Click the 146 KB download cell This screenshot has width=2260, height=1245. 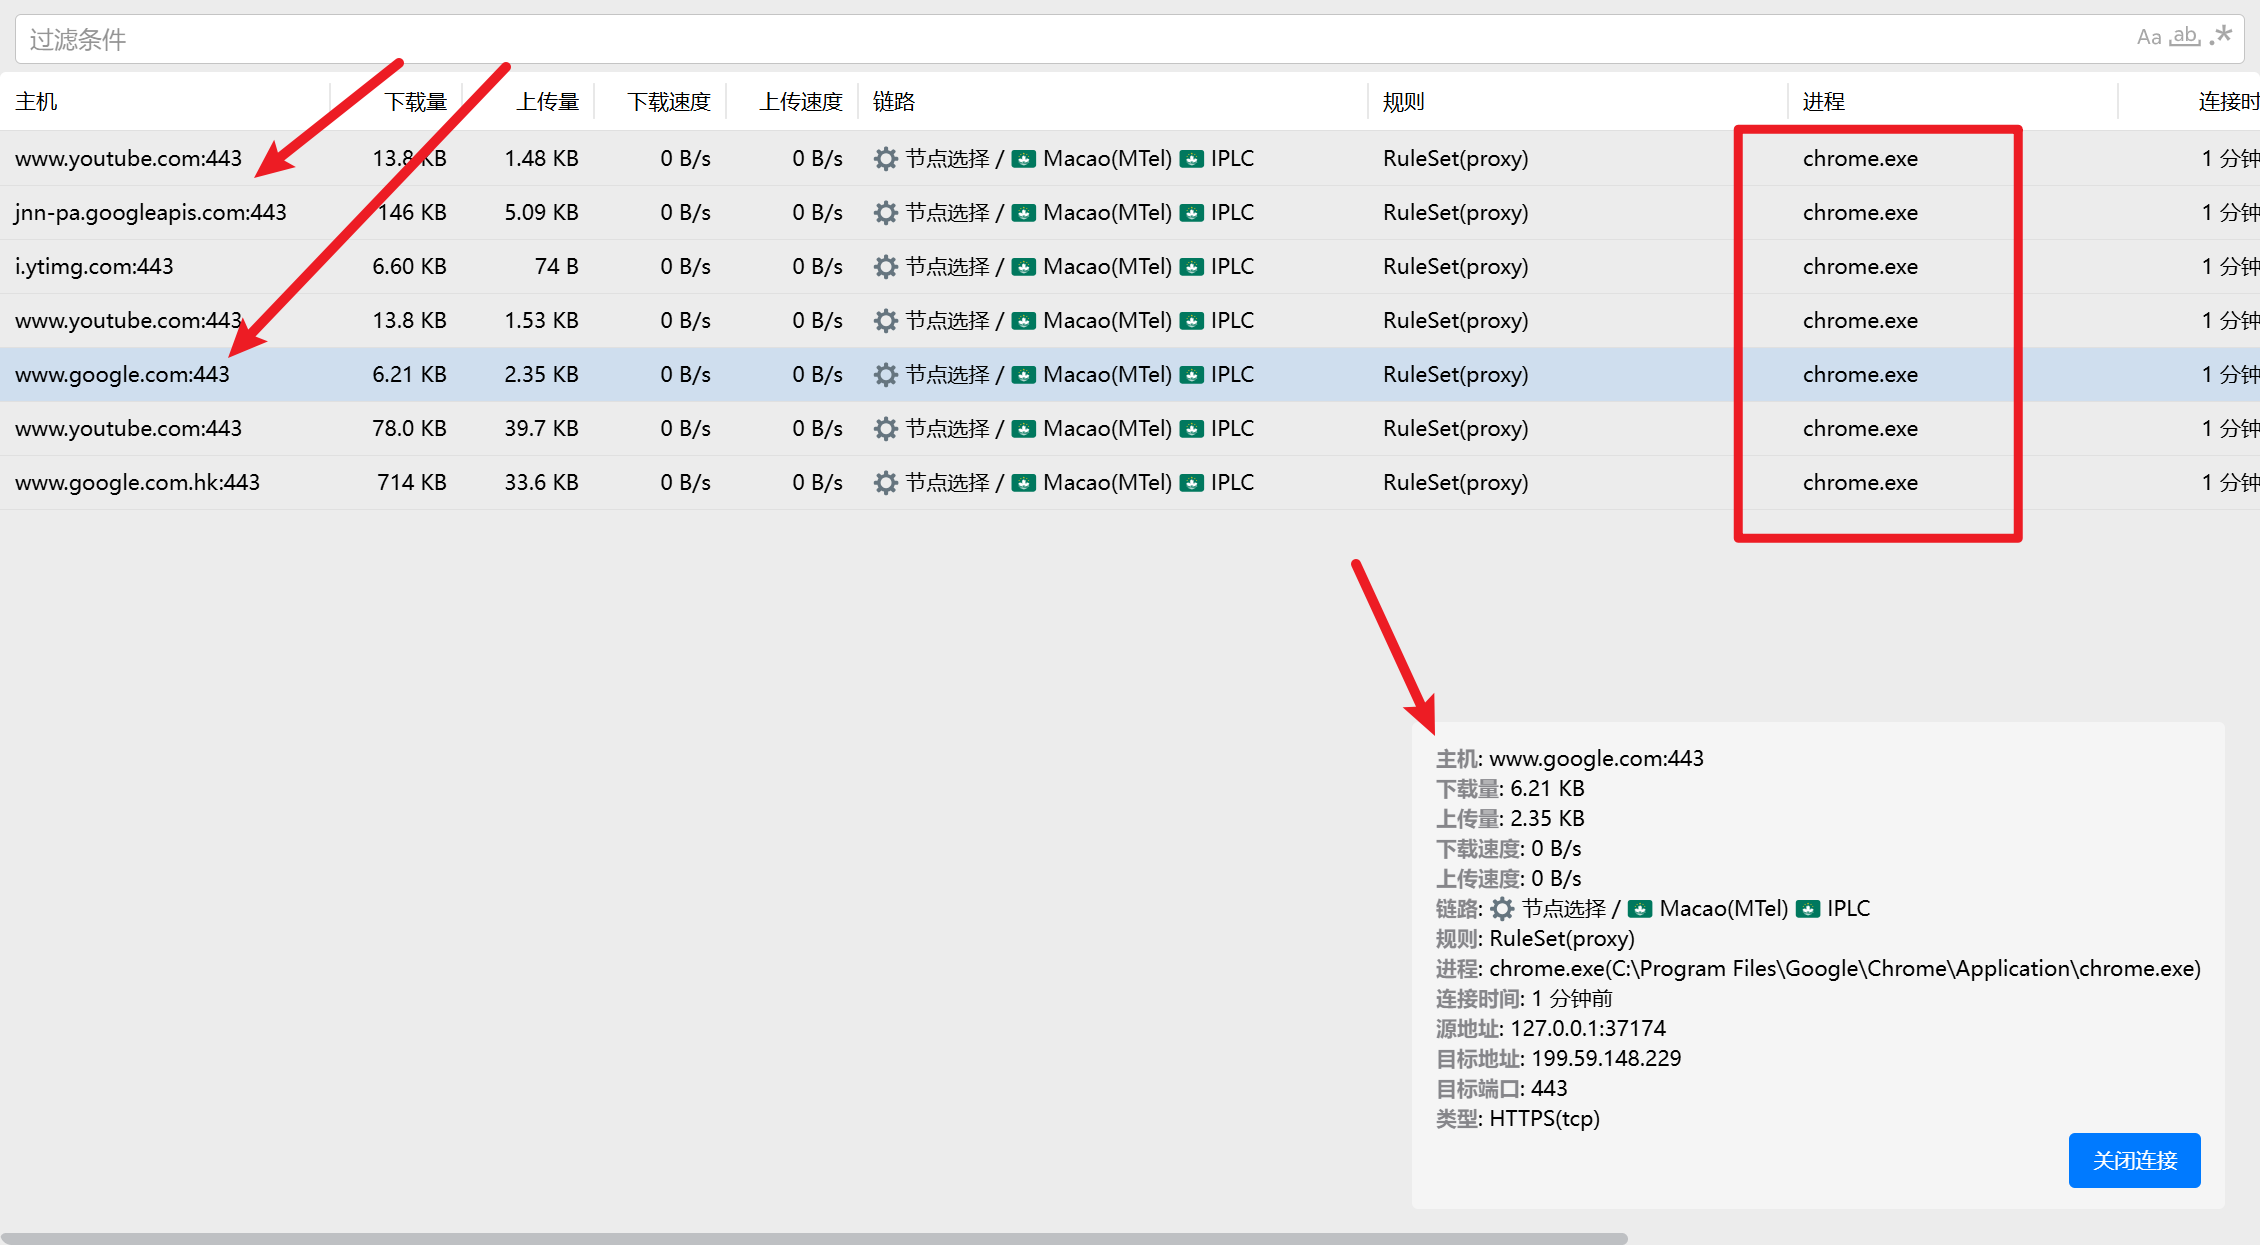point(411,212)
